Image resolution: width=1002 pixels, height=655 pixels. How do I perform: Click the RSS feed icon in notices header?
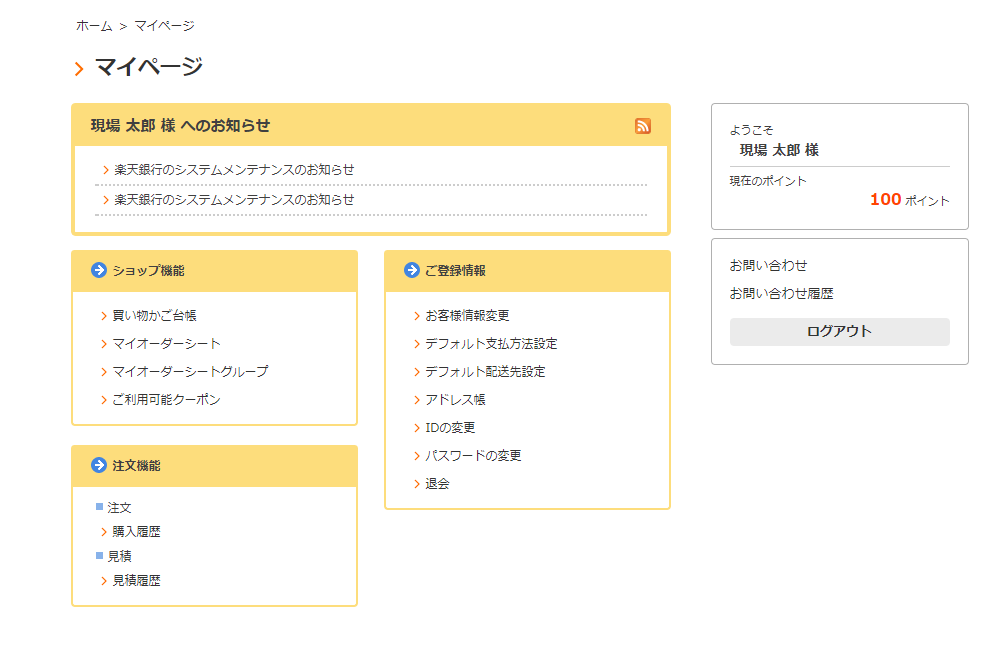coord(643,126)
